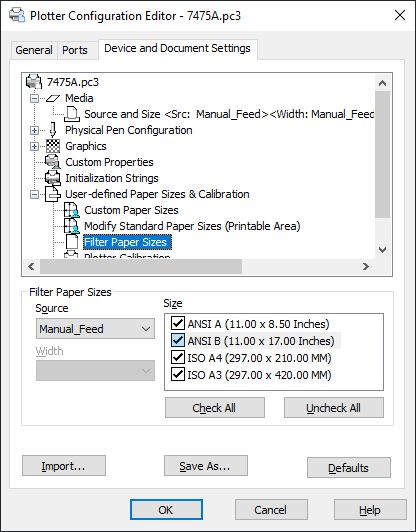416x532 pixels.
Task: Open the Ports tab
Action: 75,50
